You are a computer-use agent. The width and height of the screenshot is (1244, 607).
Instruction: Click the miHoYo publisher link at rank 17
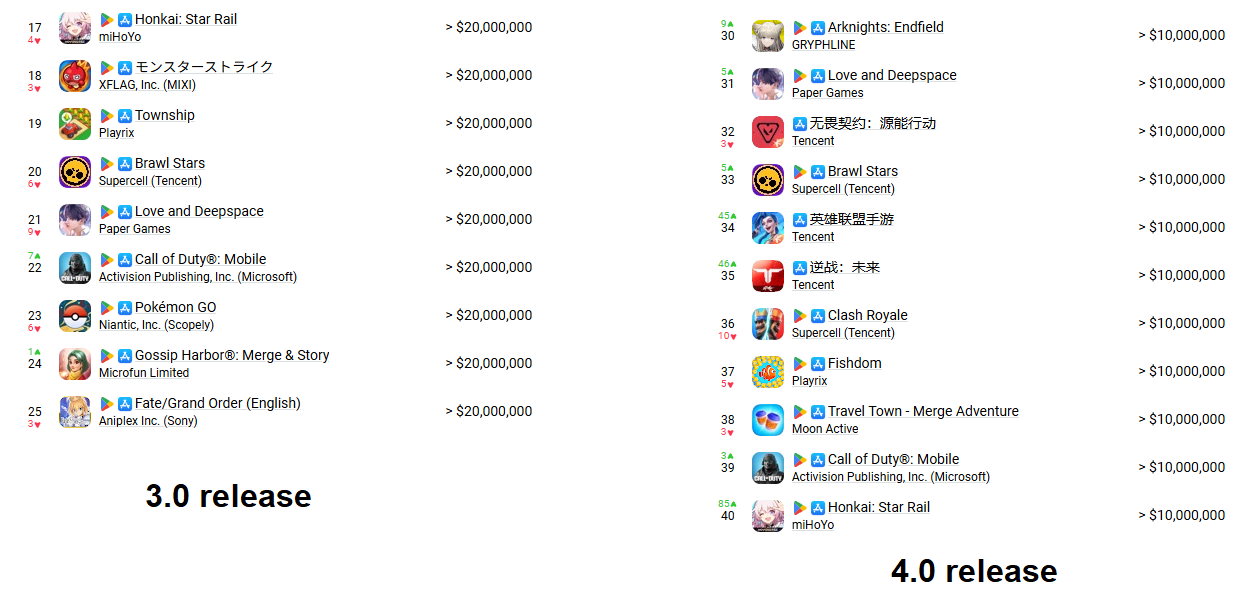coord(120,37)
